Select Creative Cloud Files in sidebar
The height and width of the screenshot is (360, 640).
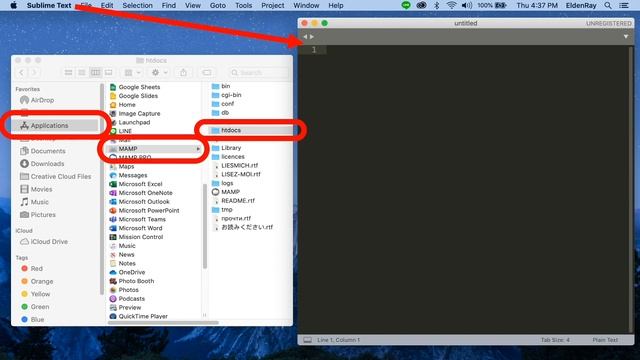click(x=57, y=176)
